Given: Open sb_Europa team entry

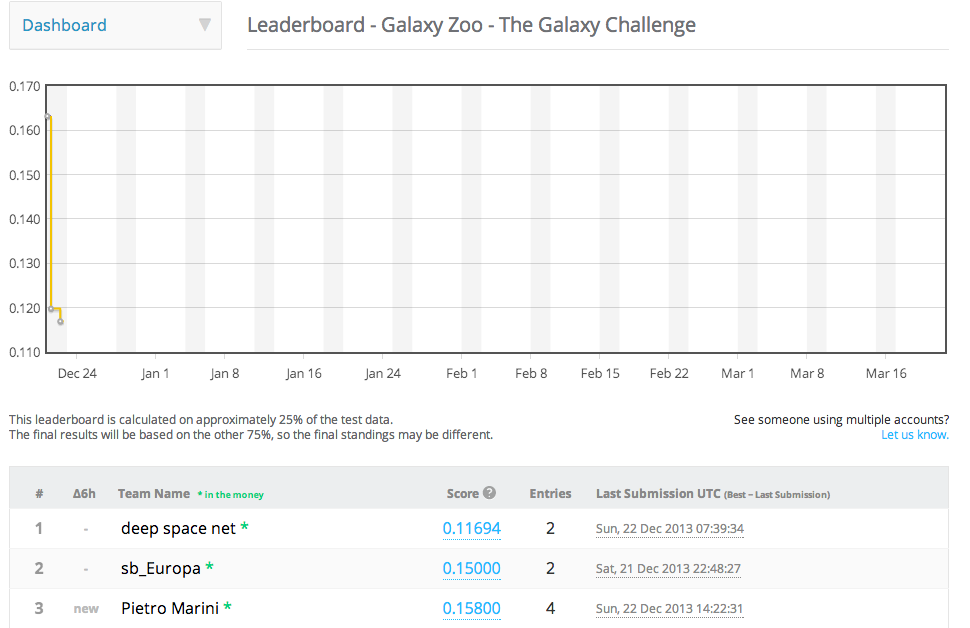Looking at the screenshot, I should pos(160,568).
